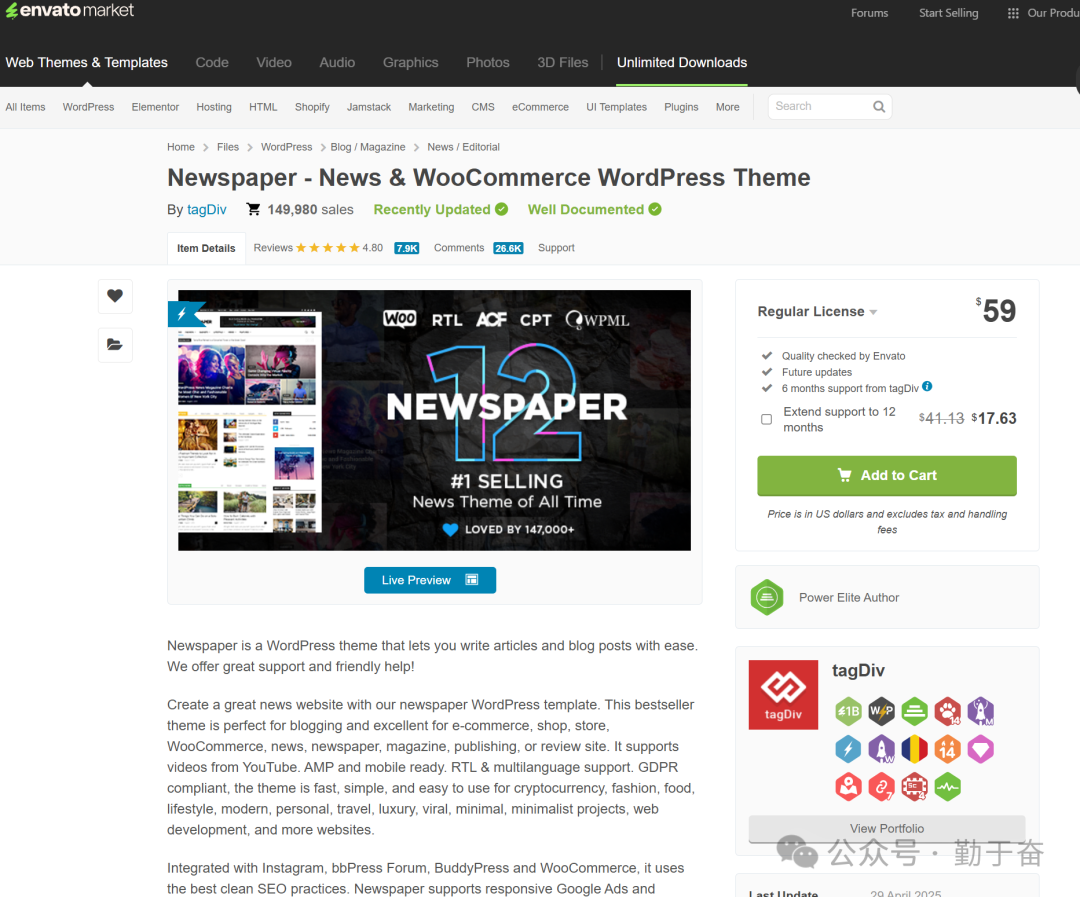1080x897 pixels.
Task: Click the tagDiv red logo avatar
Action: point(783,695)
